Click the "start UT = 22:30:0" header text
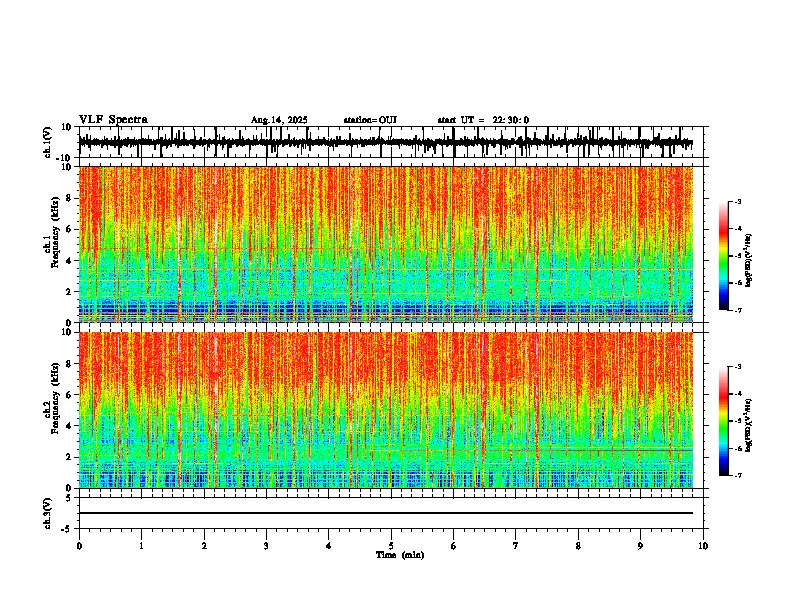The width and height of the screenshot is (792, 612). click(483, 120)
